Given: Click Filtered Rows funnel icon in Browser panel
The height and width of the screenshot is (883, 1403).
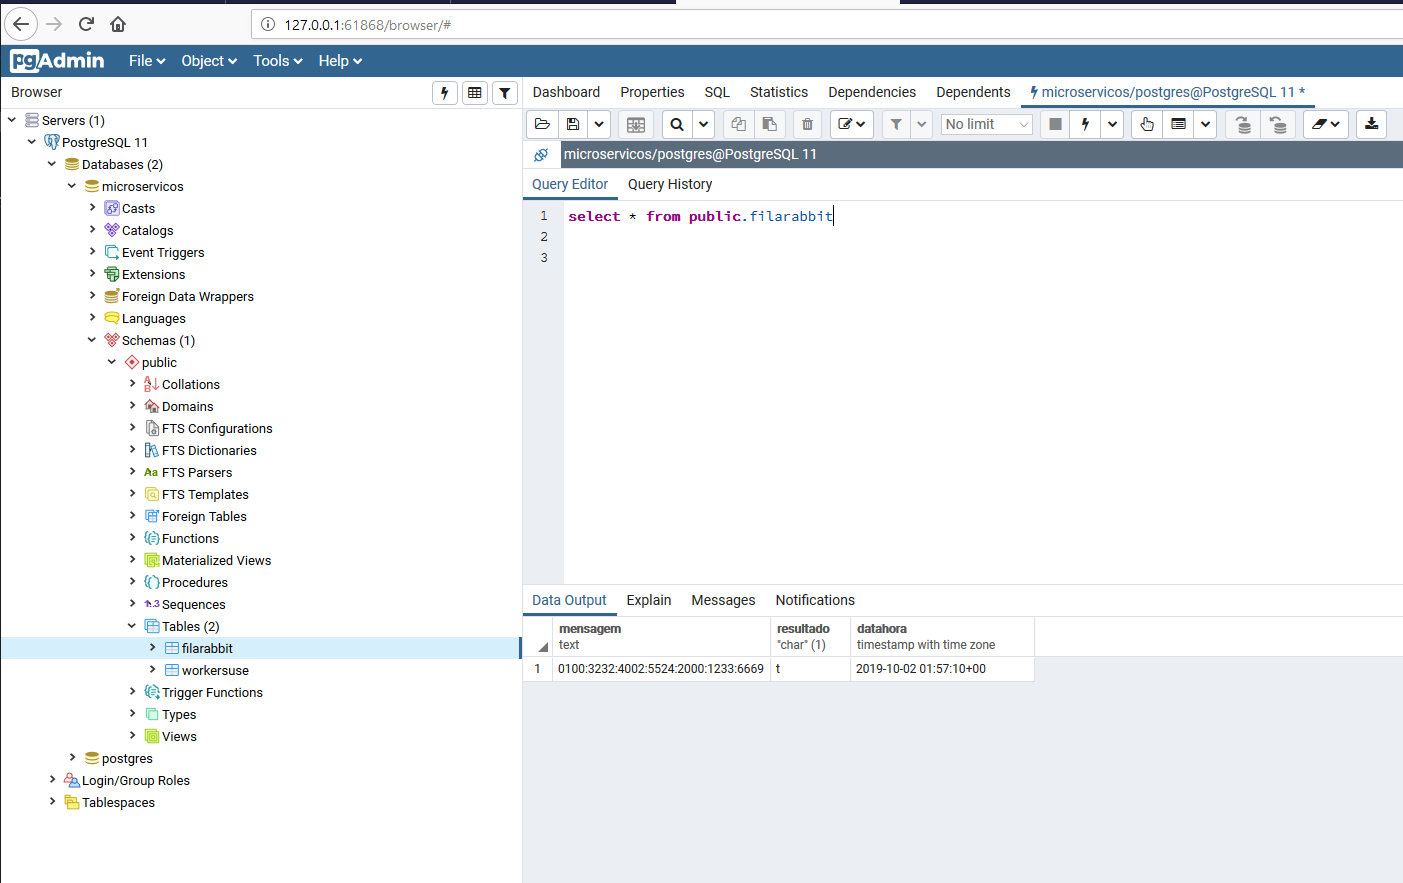Looking at the screenshot, I should (x=505, y=93).
